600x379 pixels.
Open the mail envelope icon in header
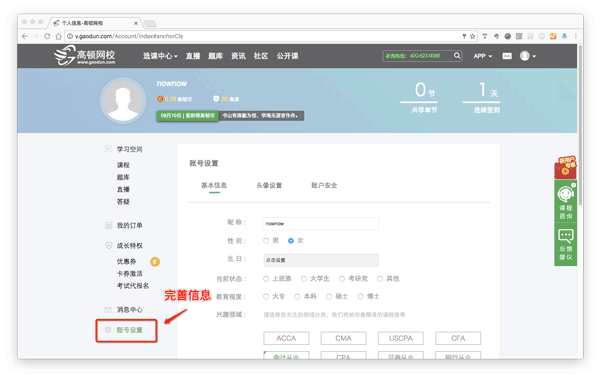coord(507,56)
